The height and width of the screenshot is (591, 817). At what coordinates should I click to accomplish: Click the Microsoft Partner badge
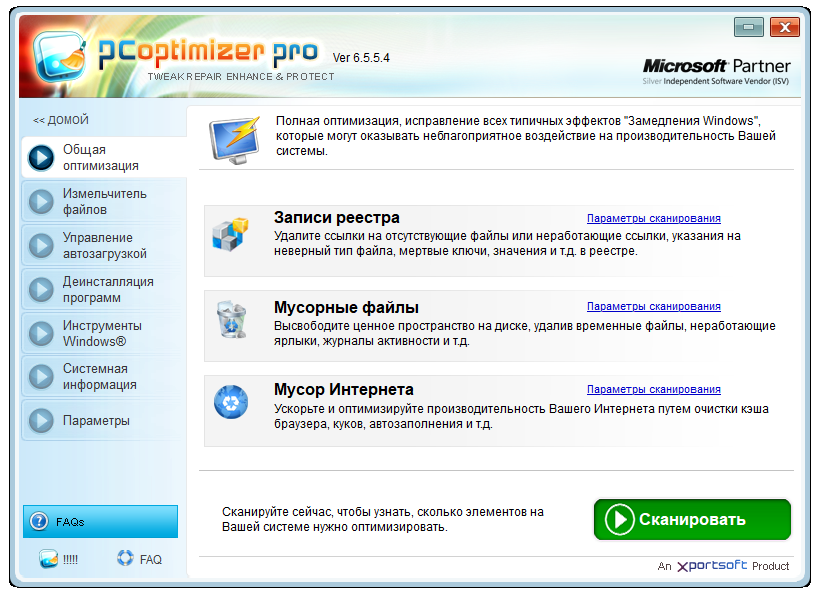tap(716, 71)
